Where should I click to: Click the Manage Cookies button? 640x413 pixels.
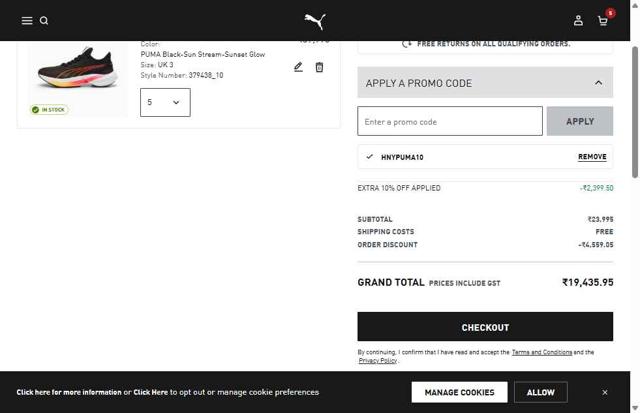(x=459, y=392)
